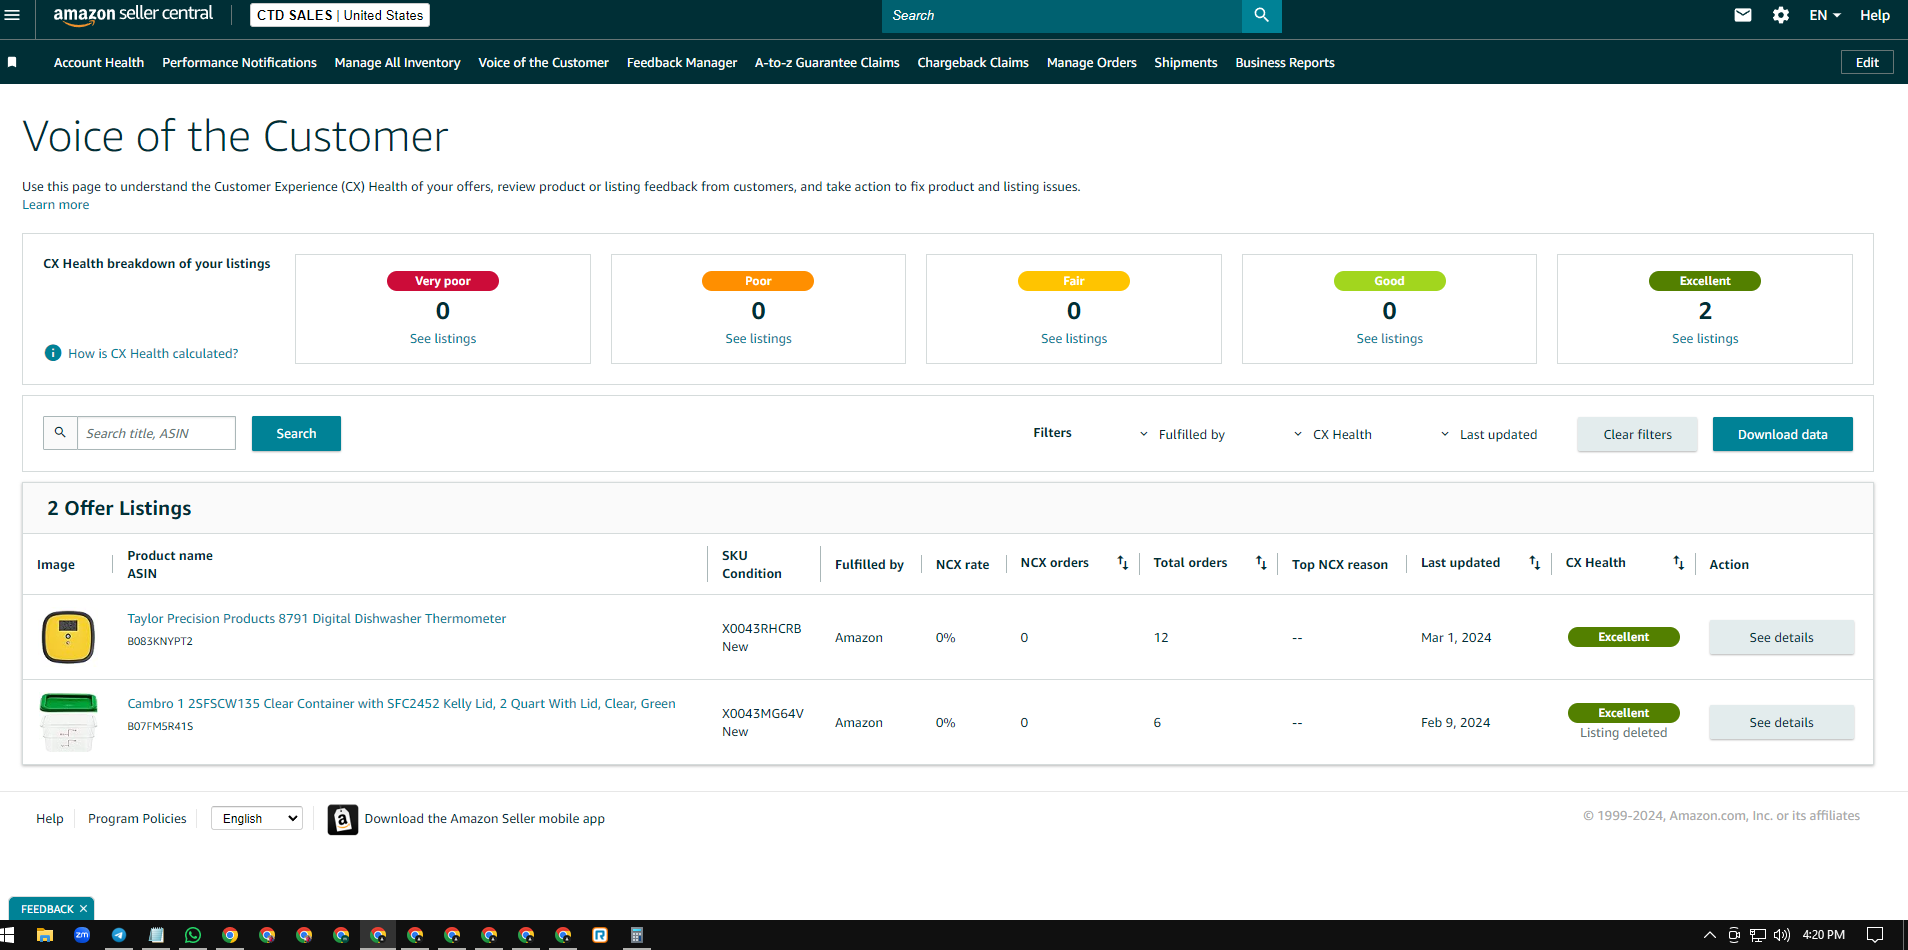The width and height of the screenshot is (1908, 950).
Task: Click the Search button next to ASIN field
Action: pyautogui.click(x=296, y=433)
